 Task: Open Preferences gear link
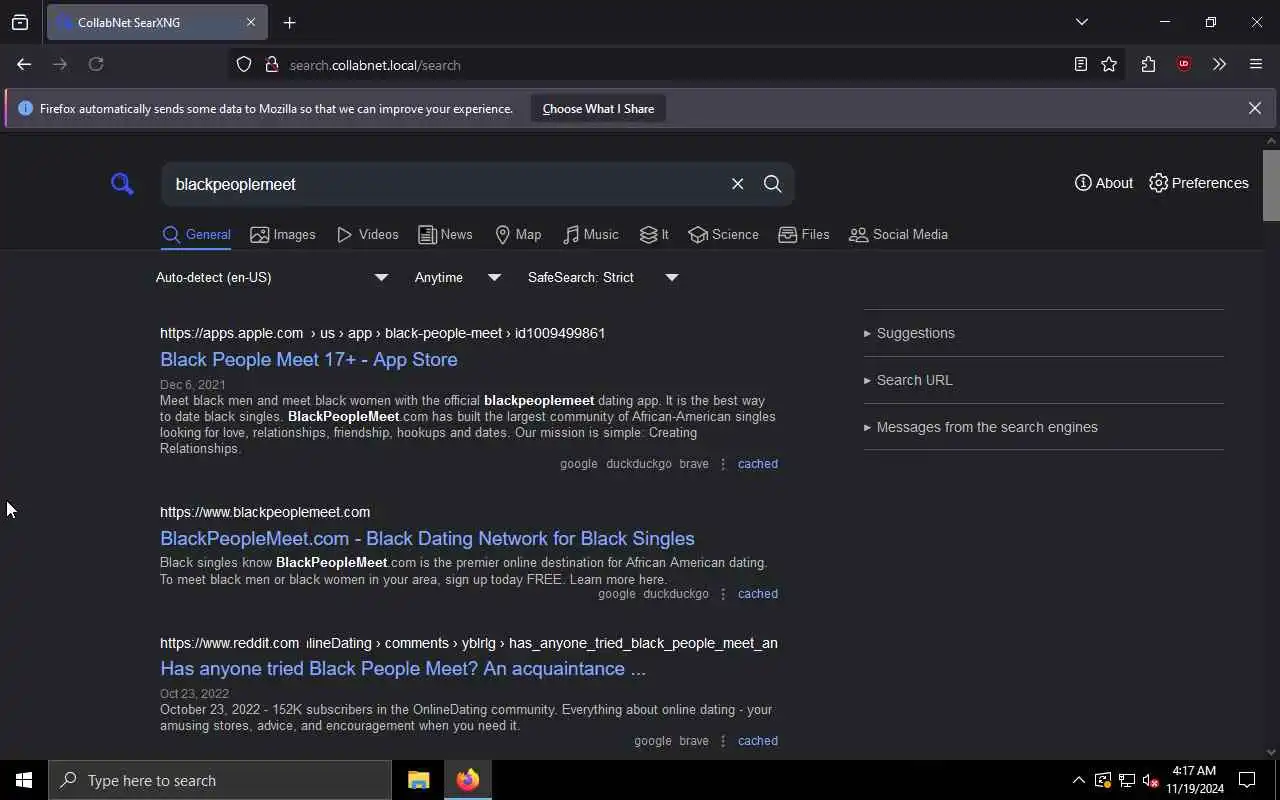click(1199, 183)
